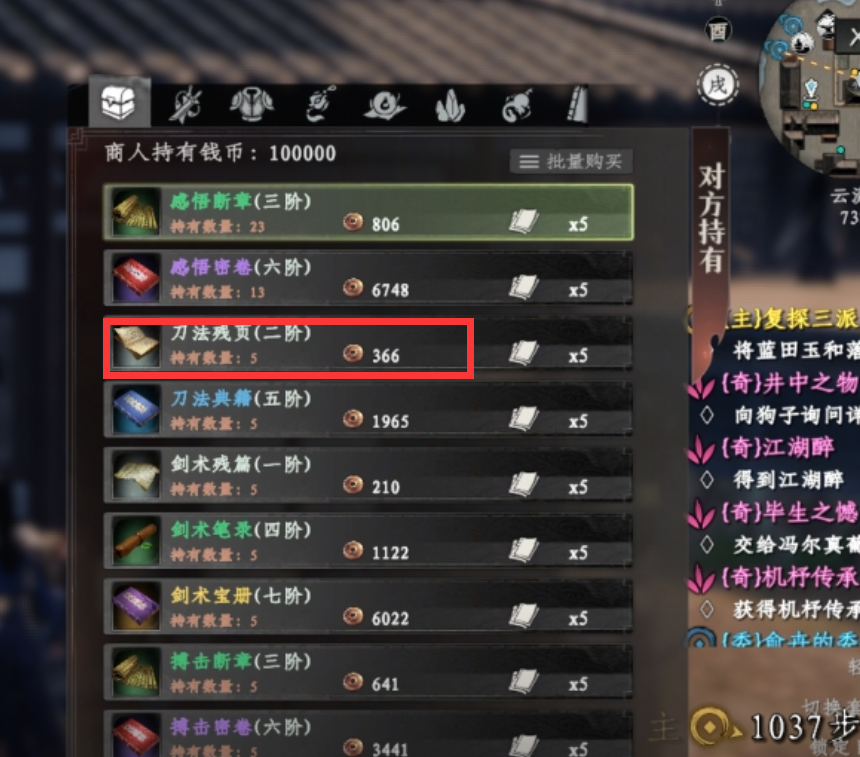This screenshot has width=860, height=757.
Task: Select the 感悟密卷(六阶) item priced 6748
Action: (x=368, y=278)
